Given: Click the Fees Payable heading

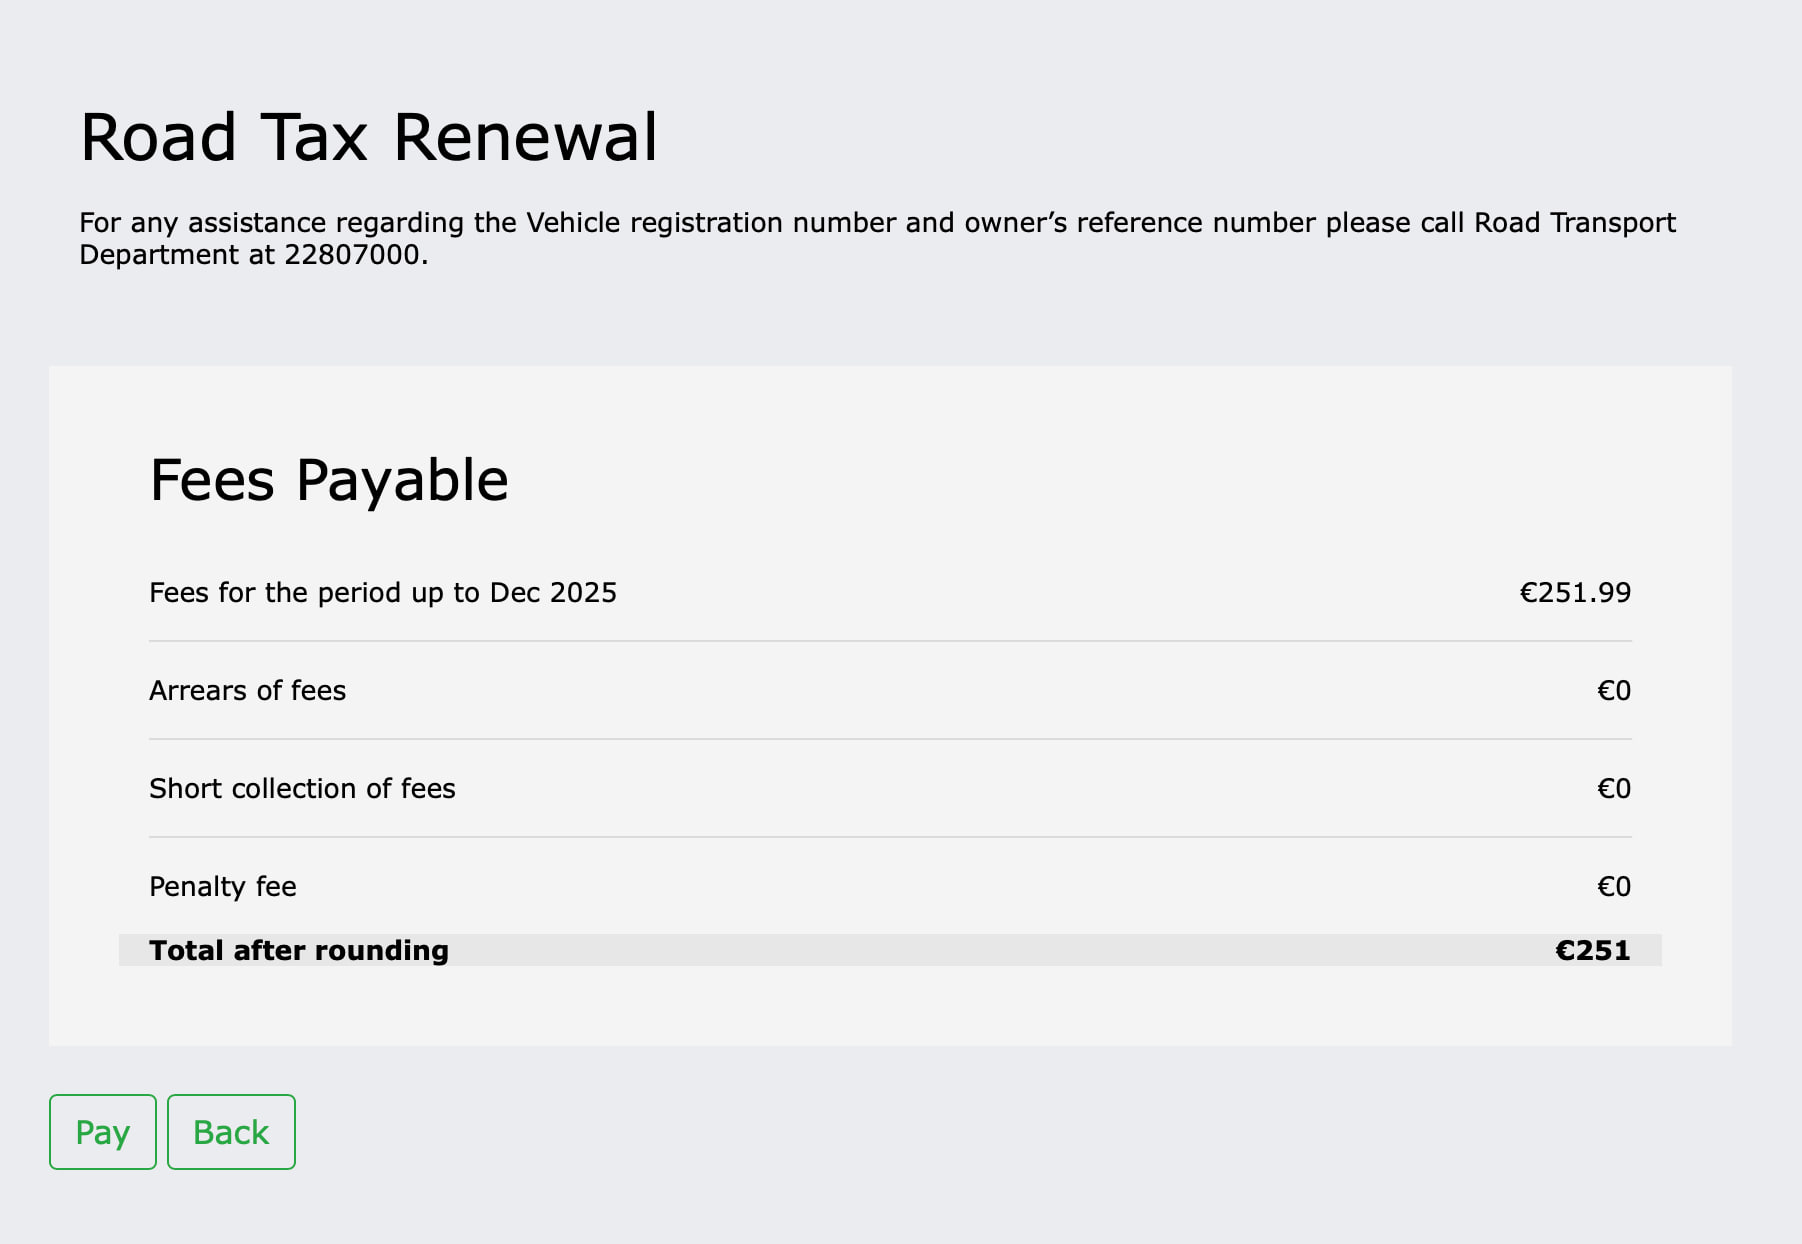Looking at the screenshot, I should pos(329,480).
